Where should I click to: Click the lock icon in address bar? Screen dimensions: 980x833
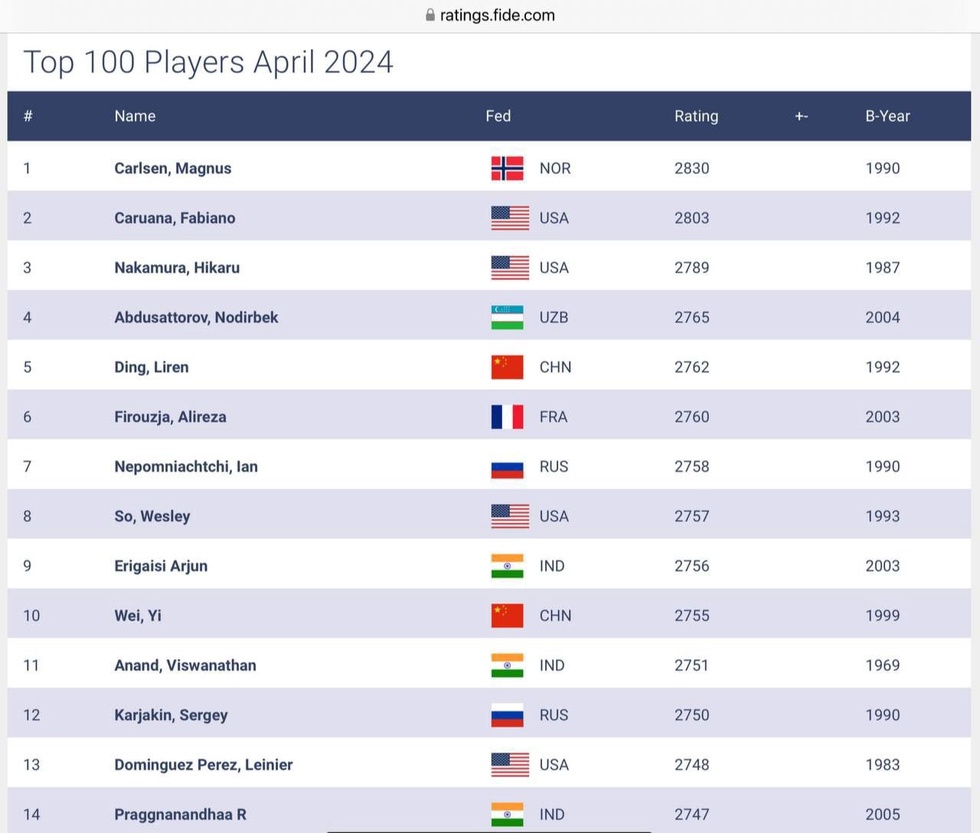pos(430,16)
